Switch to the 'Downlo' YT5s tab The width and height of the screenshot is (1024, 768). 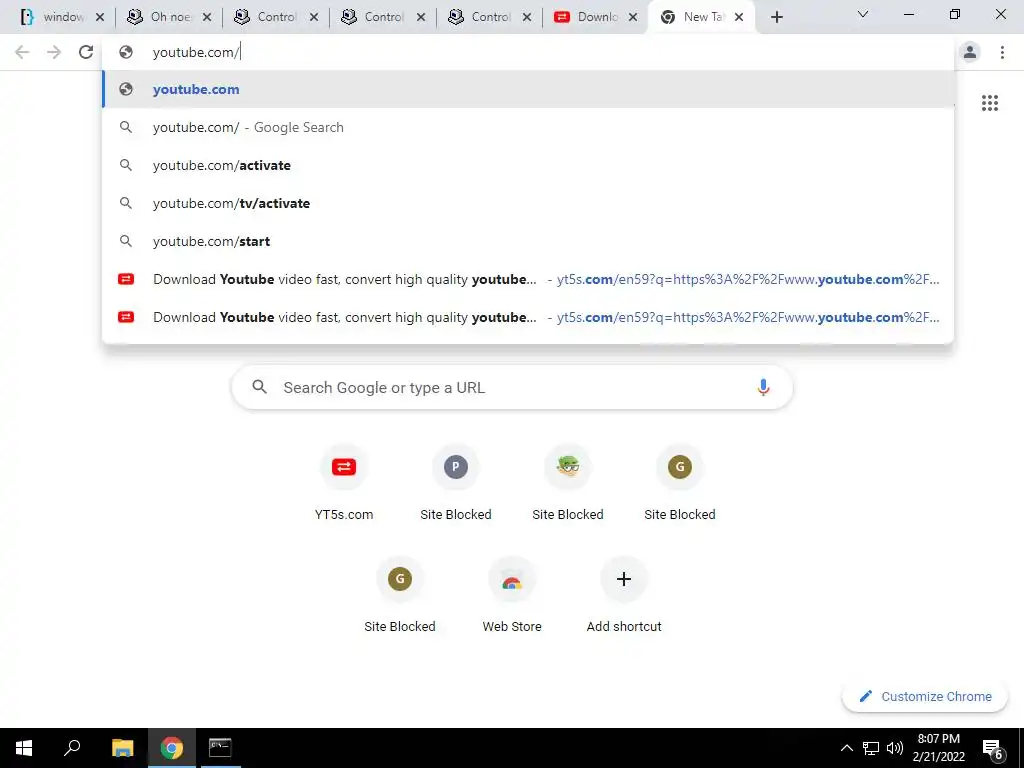(x=593, y=17)
